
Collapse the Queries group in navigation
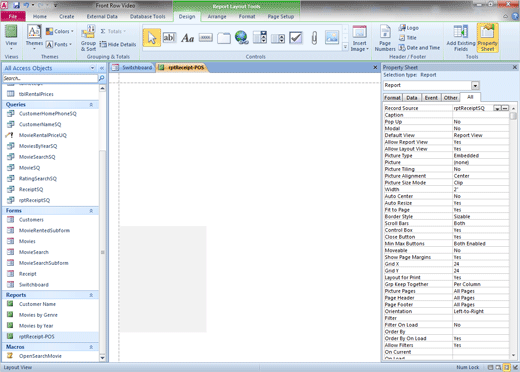point(91,105)
